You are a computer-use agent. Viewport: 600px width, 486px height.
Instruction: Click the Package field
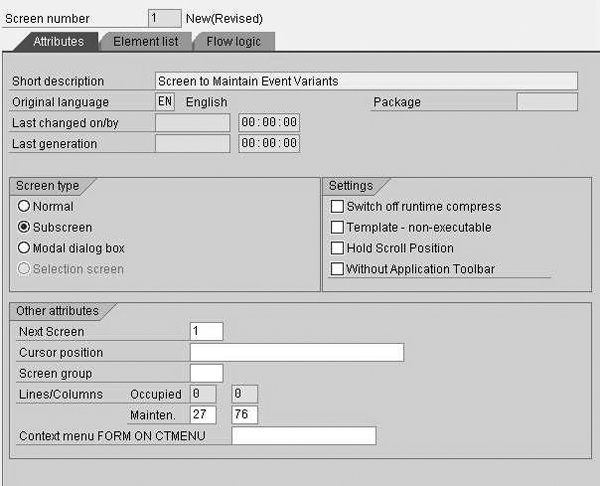point(547,102)
